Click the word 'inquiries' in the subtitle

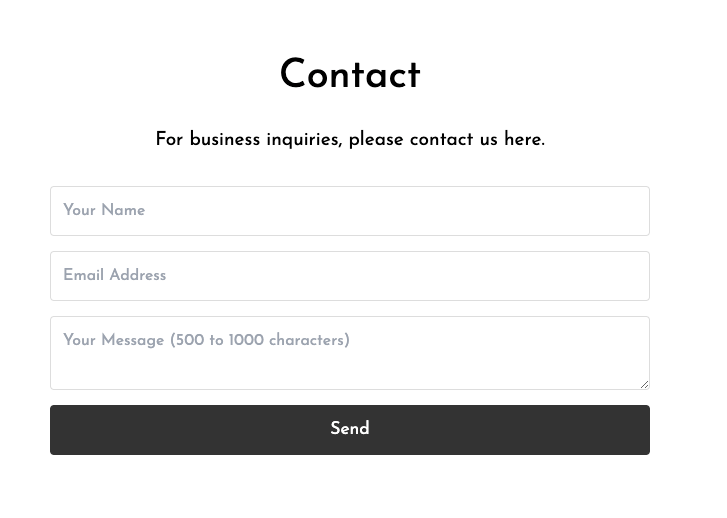(304, 140)
